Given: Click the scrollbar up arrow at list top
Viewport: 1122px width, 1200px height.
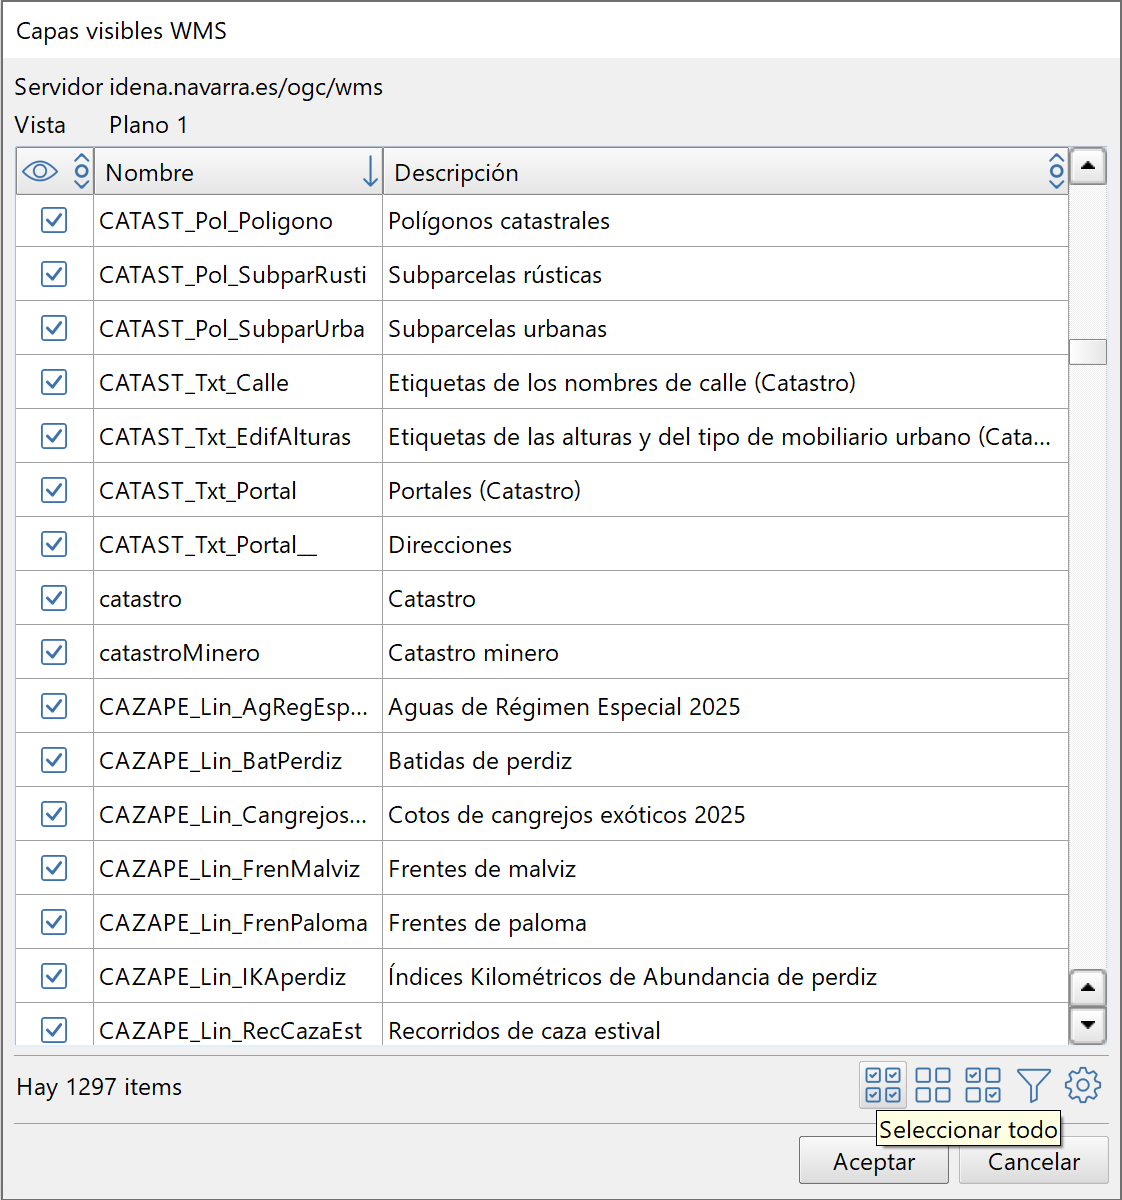Looking at the screenshot, I should pyautogui.click(x=1088, y=166).
